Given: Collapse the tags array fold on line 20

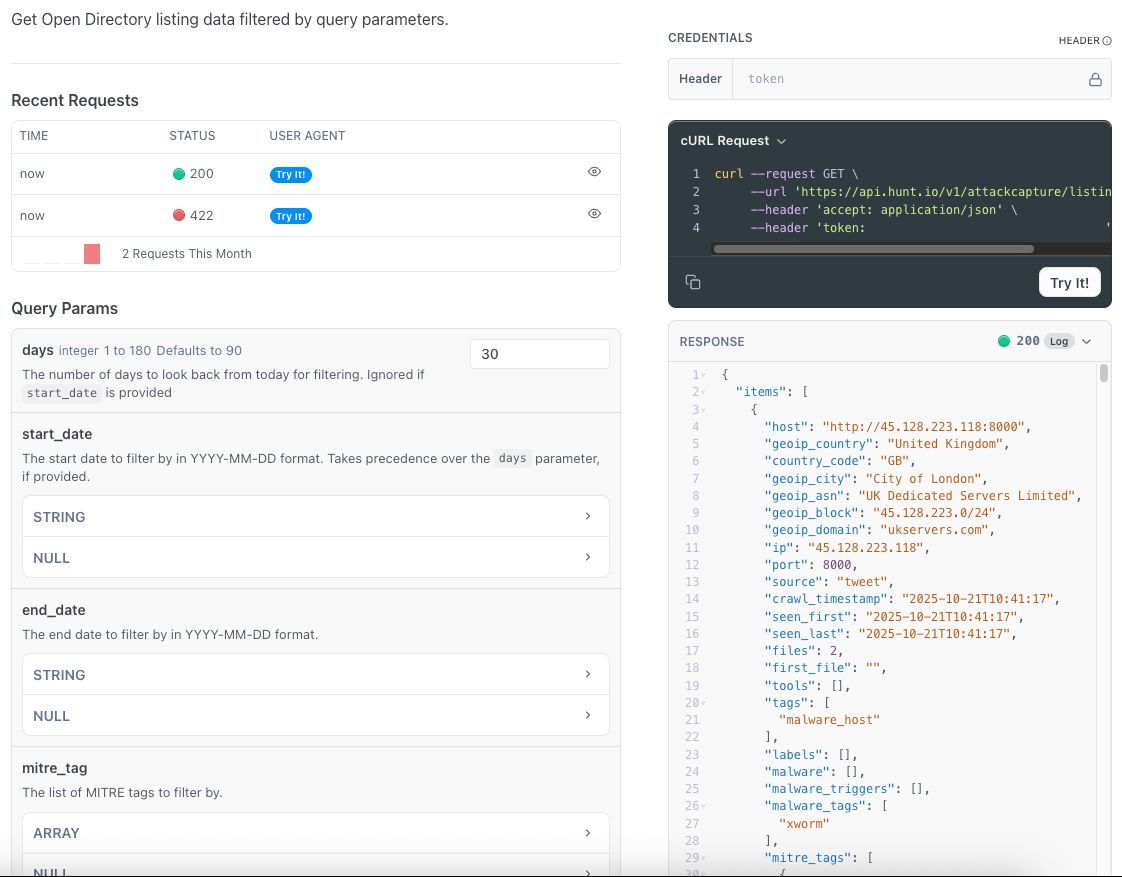Looking at the screenshot, I should point(703,703).
